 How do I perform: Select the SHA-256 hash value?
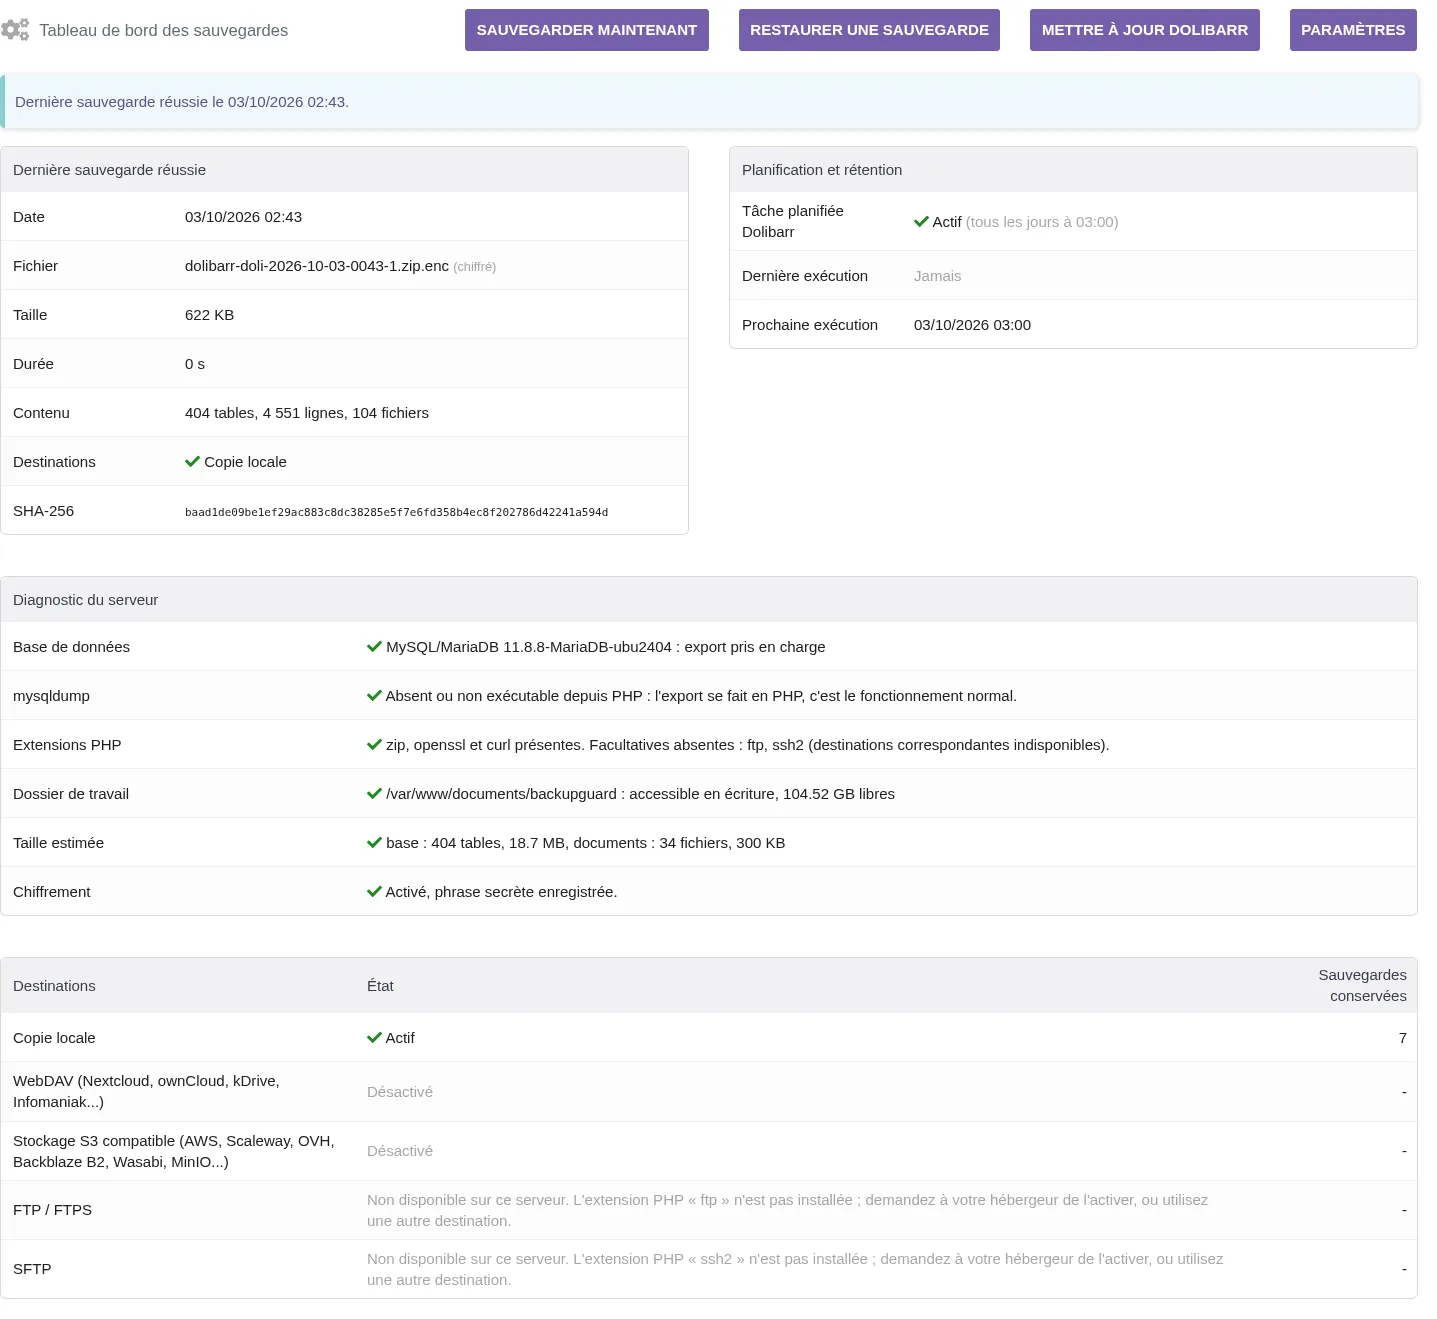click(396, 512)
